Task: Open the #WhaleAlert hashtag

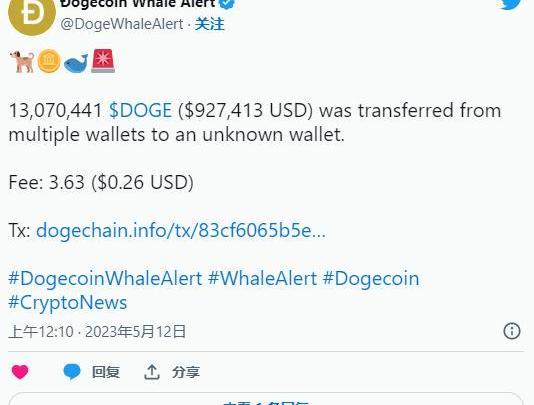Action: 263,278
